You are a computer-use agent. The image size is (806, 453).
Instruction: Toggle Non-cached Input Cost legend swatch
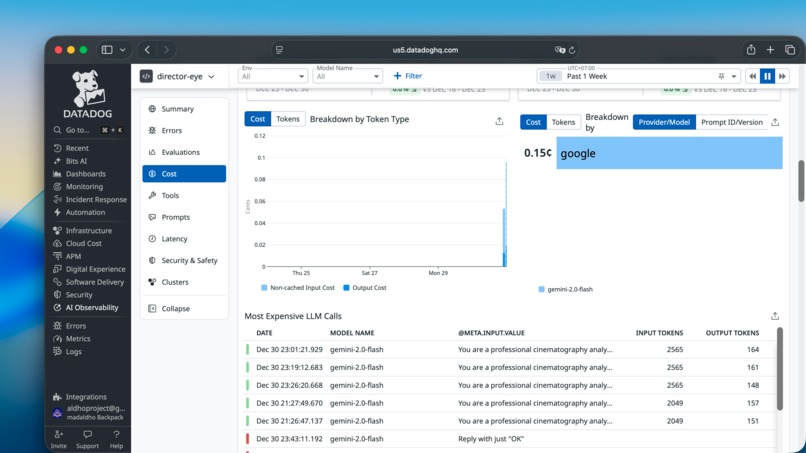264,288
